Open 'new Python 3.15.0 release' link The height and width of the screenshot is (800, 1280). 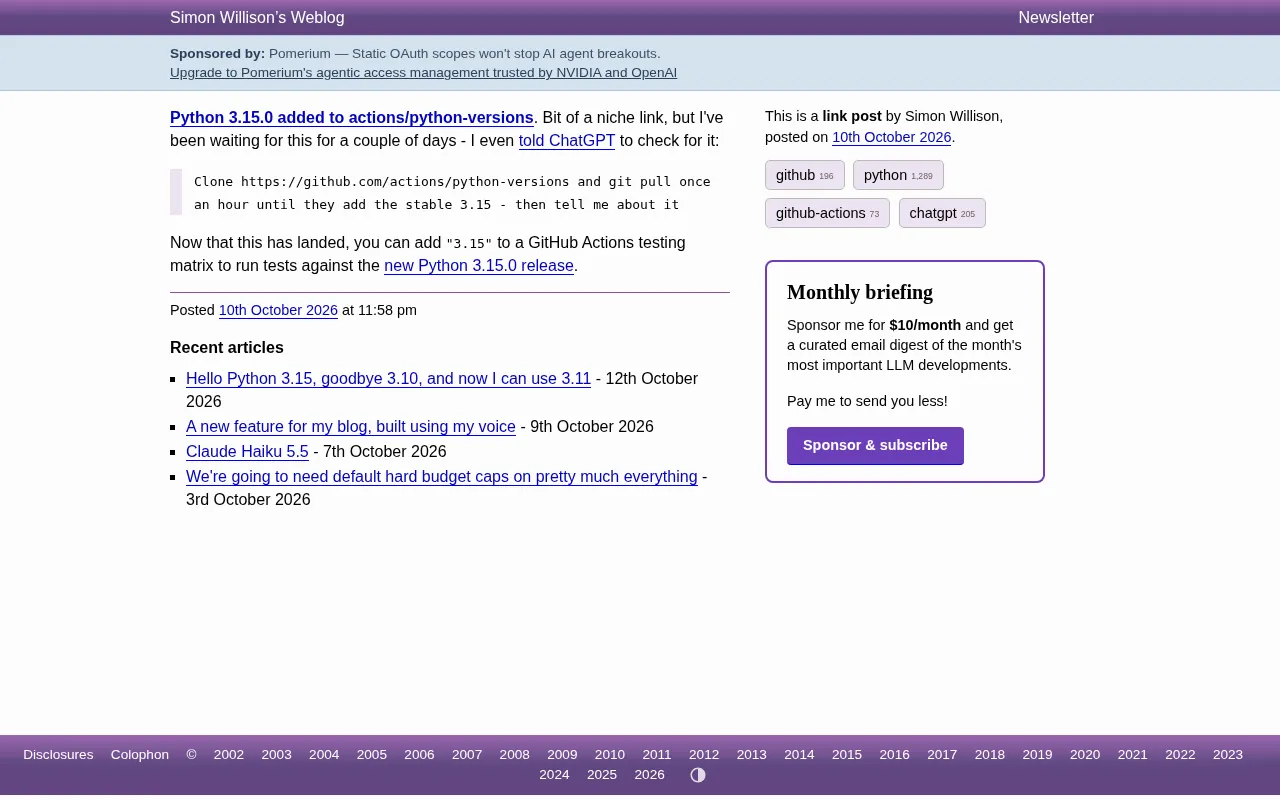(479, 266)
